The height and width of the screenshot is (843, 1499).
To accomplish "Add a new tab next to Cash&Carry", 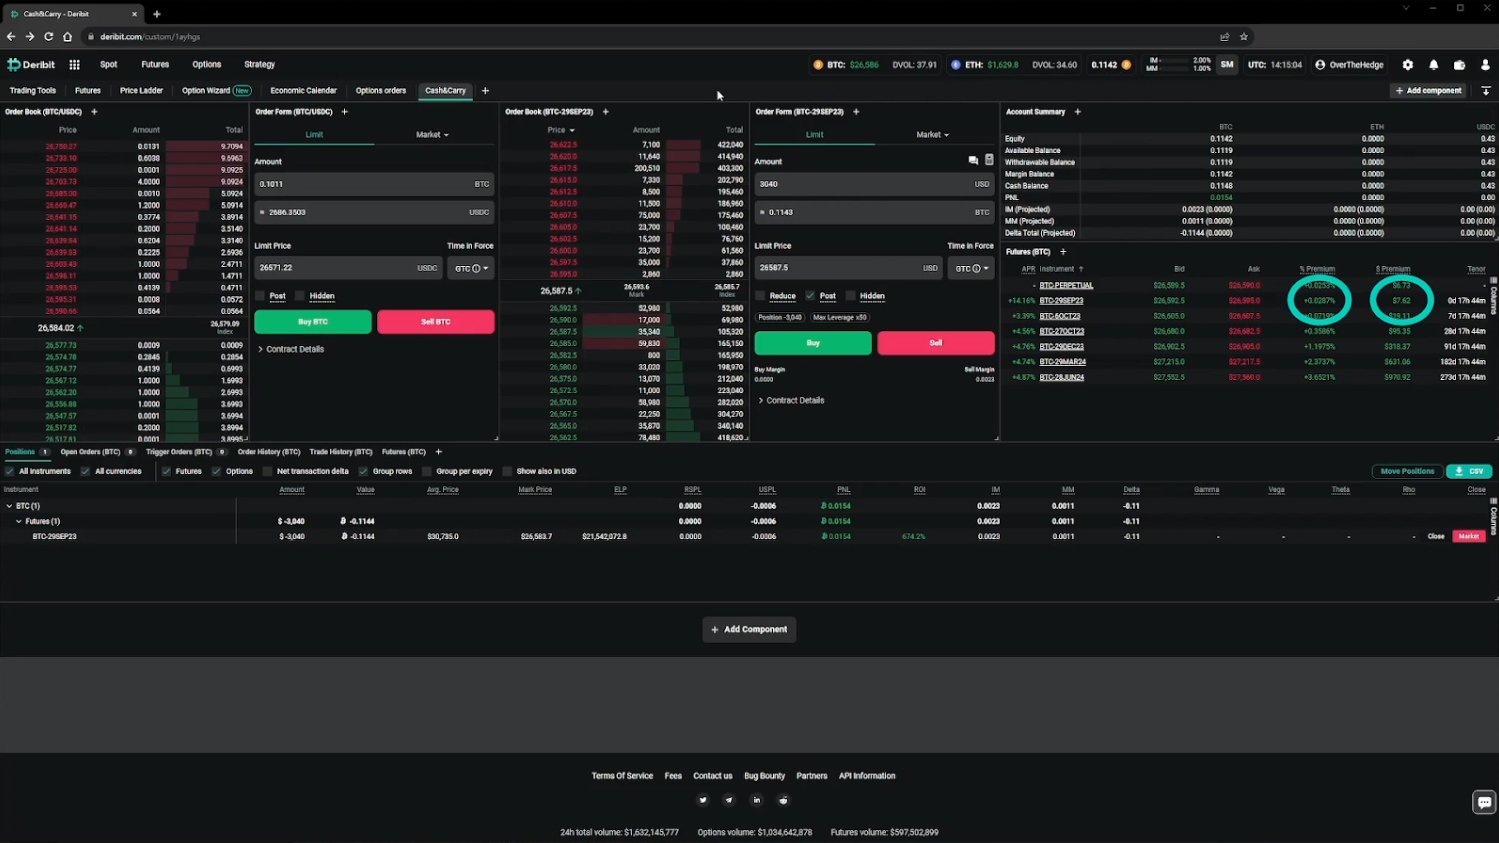I will [485, 91].
